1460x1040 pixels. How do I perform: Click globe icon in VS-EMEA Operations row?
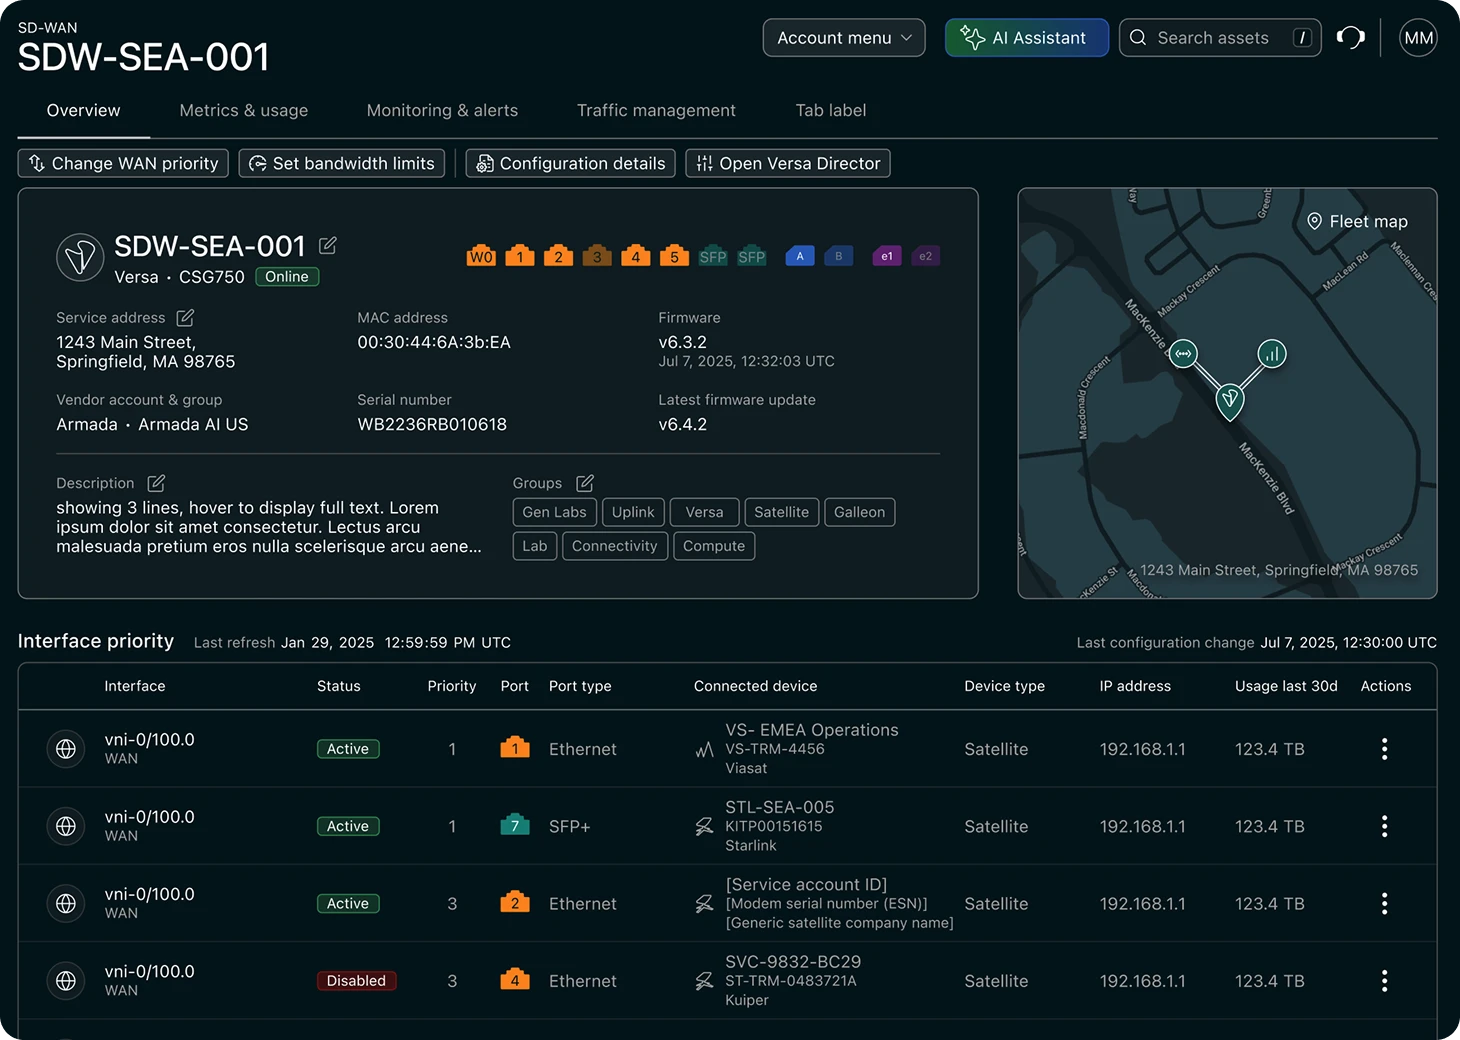(66, 749)
